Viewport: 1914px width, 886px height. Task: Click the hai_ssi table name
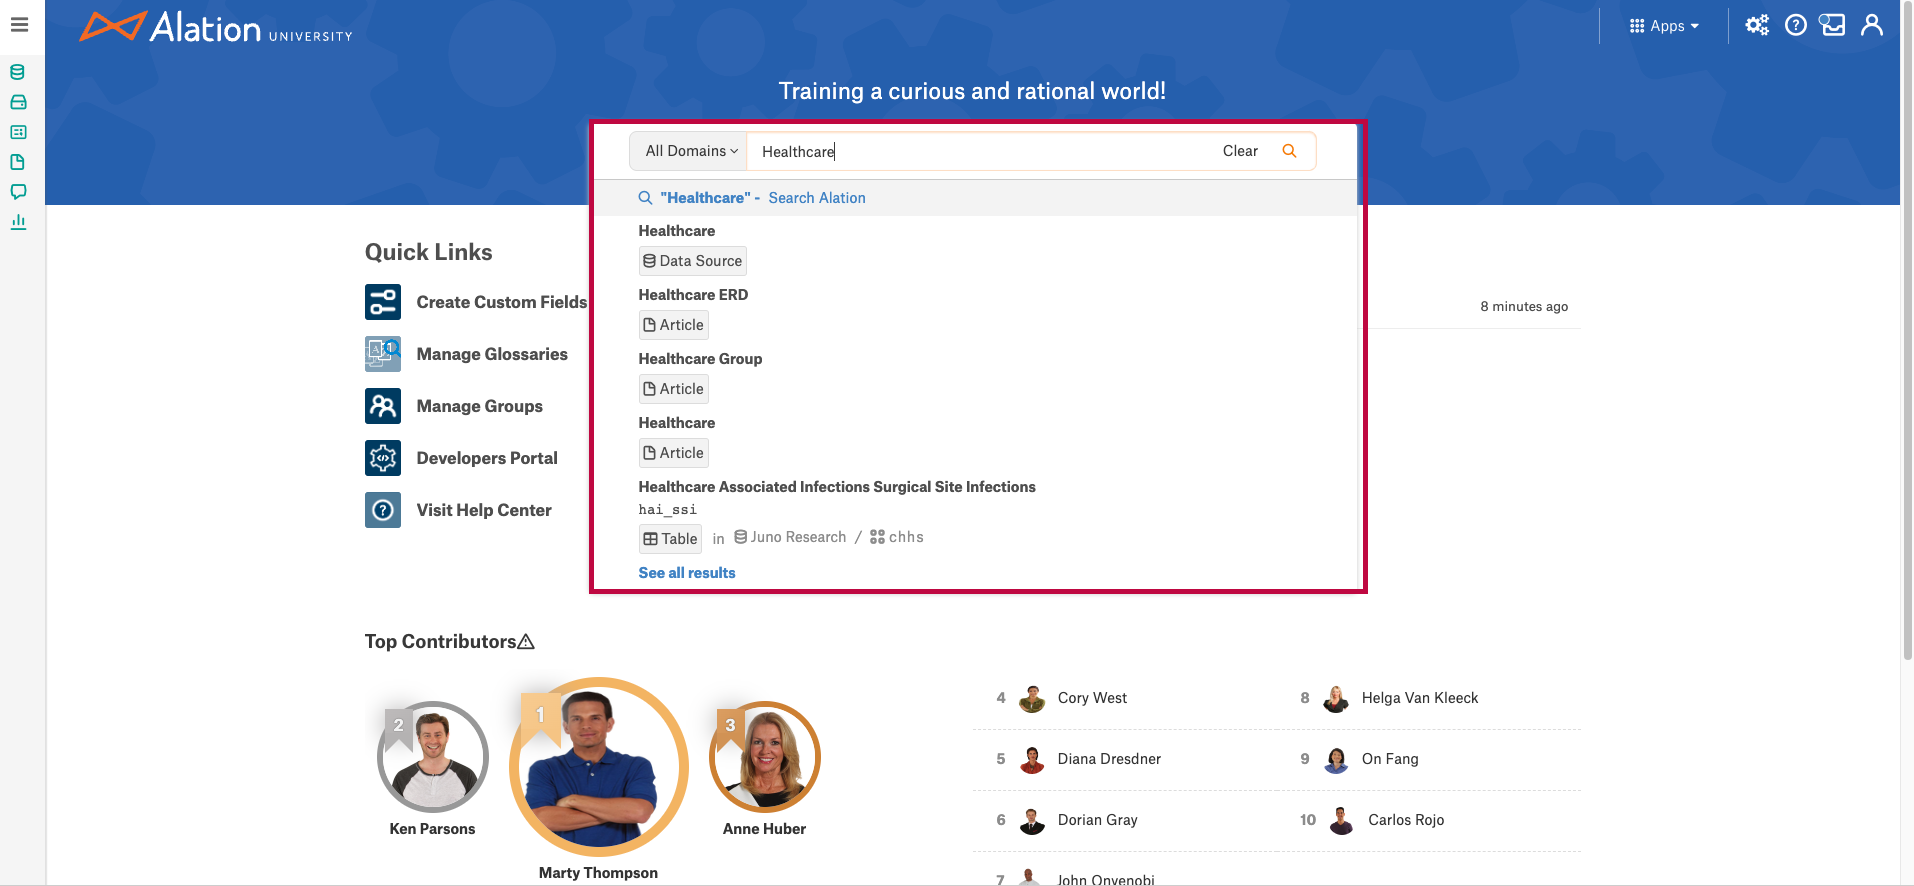tap(668, 510)
